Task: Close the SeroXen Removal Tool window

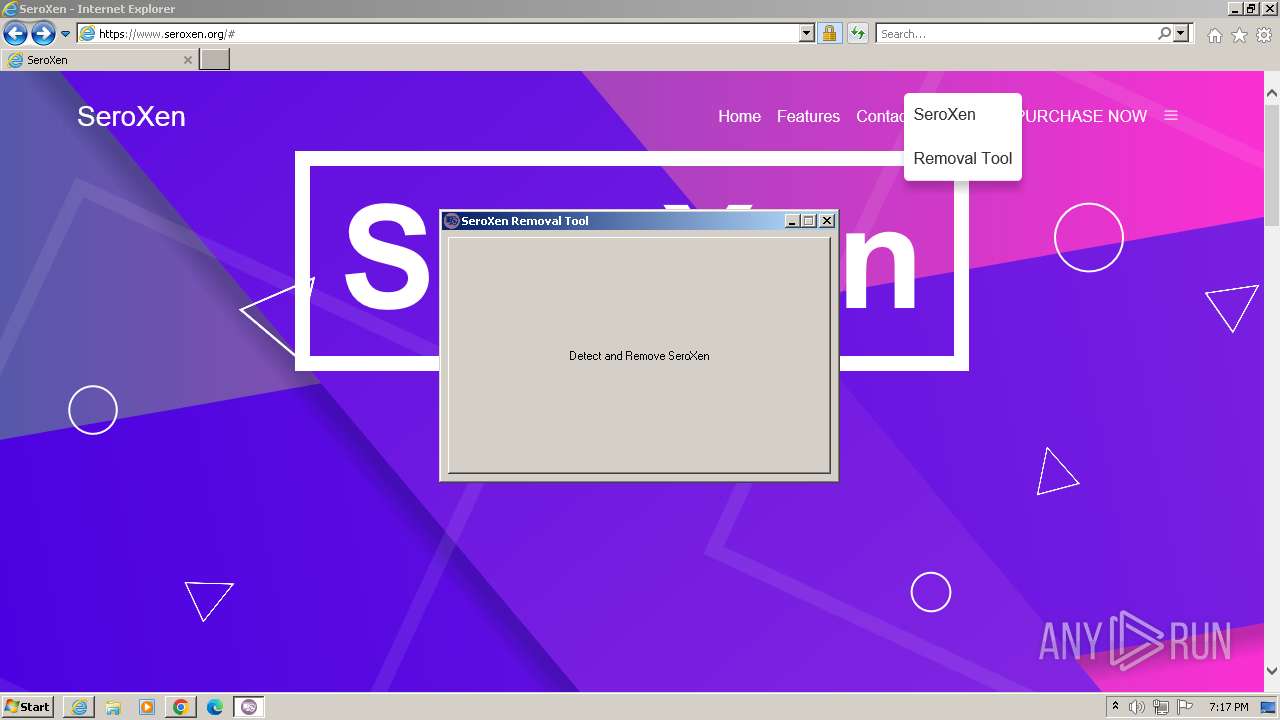Action: tap(827, 221)
